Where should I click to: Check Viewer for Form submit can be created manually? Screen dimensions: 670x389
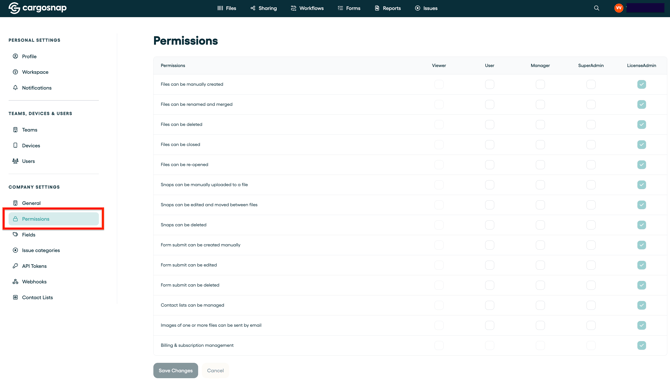click(x=439, y=245)
